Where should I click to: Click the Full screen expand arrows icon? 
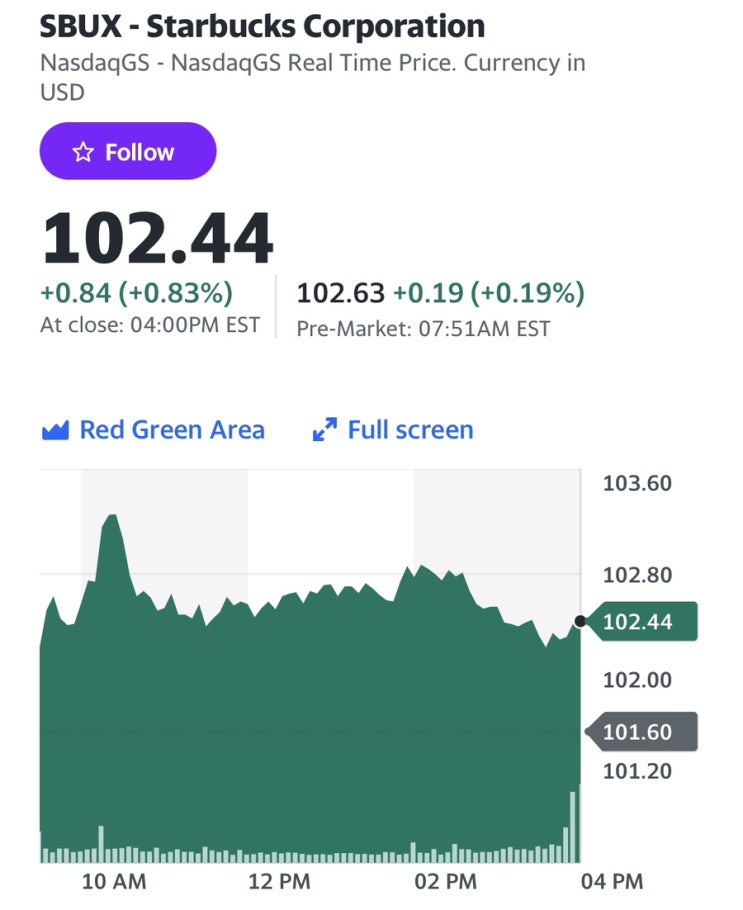(324, 430)
